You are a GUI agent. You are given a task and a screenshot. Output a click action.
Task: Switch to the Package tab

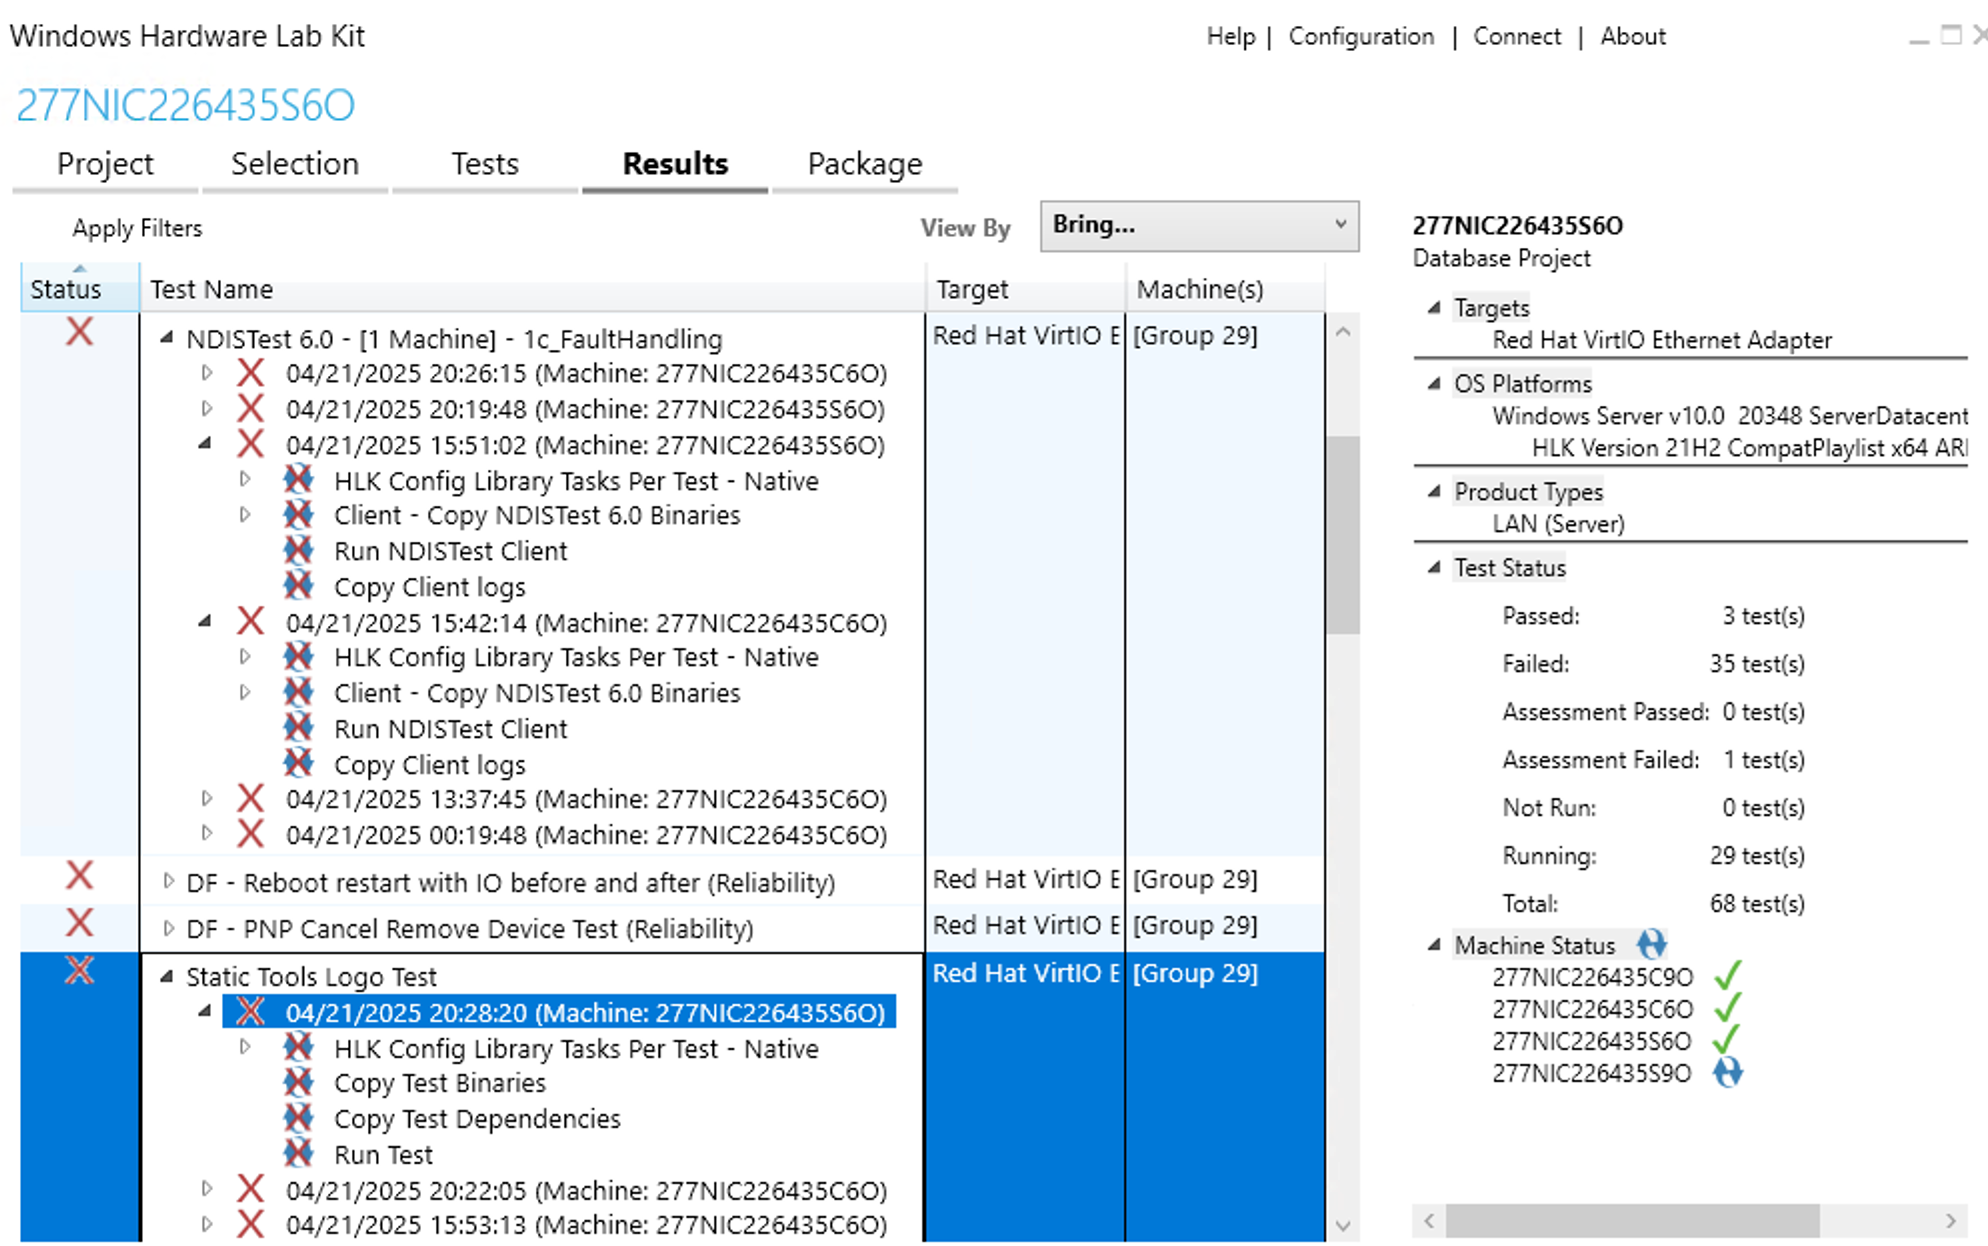(x=864, y=164)
